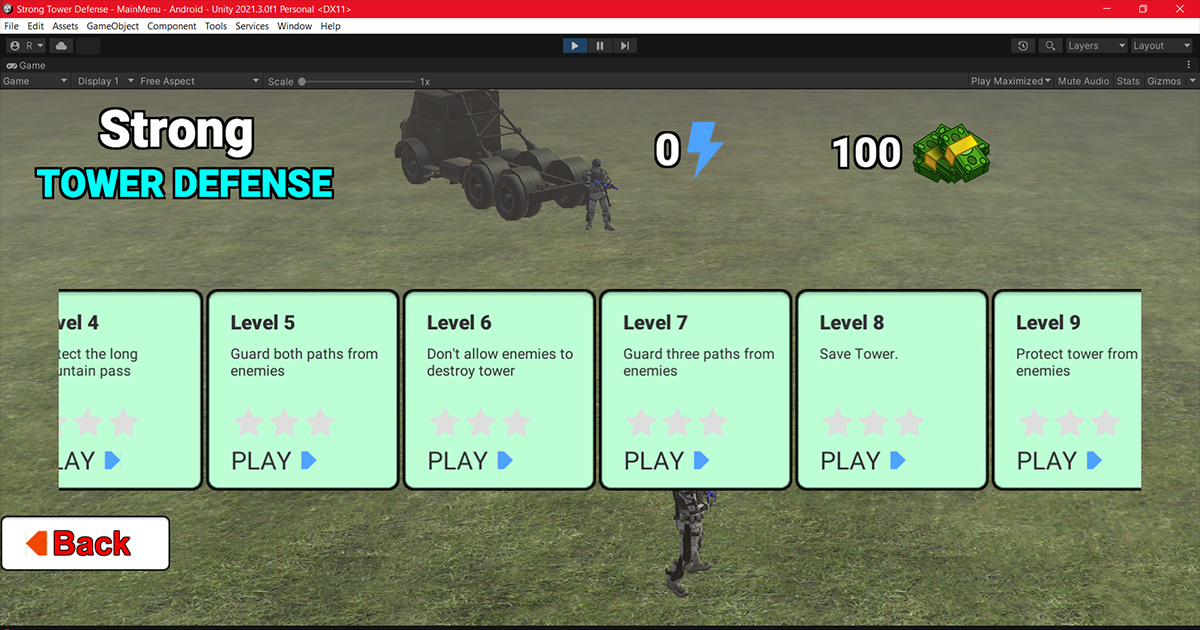Click PLAY on Level 7 card
The width and height of the screenshot is (1200, 630).
[667, 461]
